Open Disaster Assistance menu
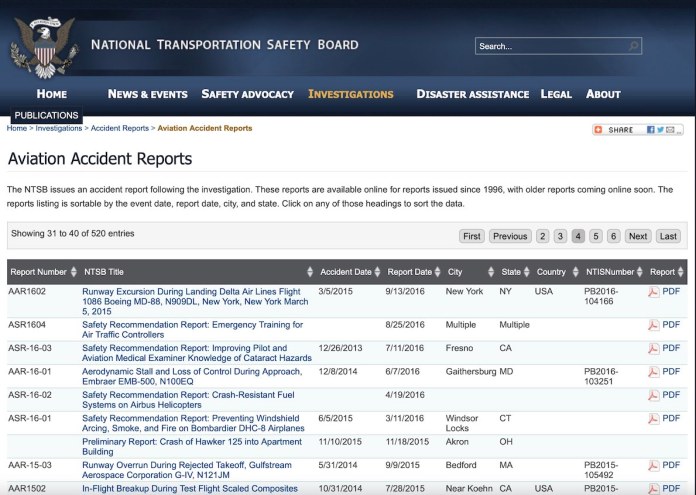 [472, 94]
